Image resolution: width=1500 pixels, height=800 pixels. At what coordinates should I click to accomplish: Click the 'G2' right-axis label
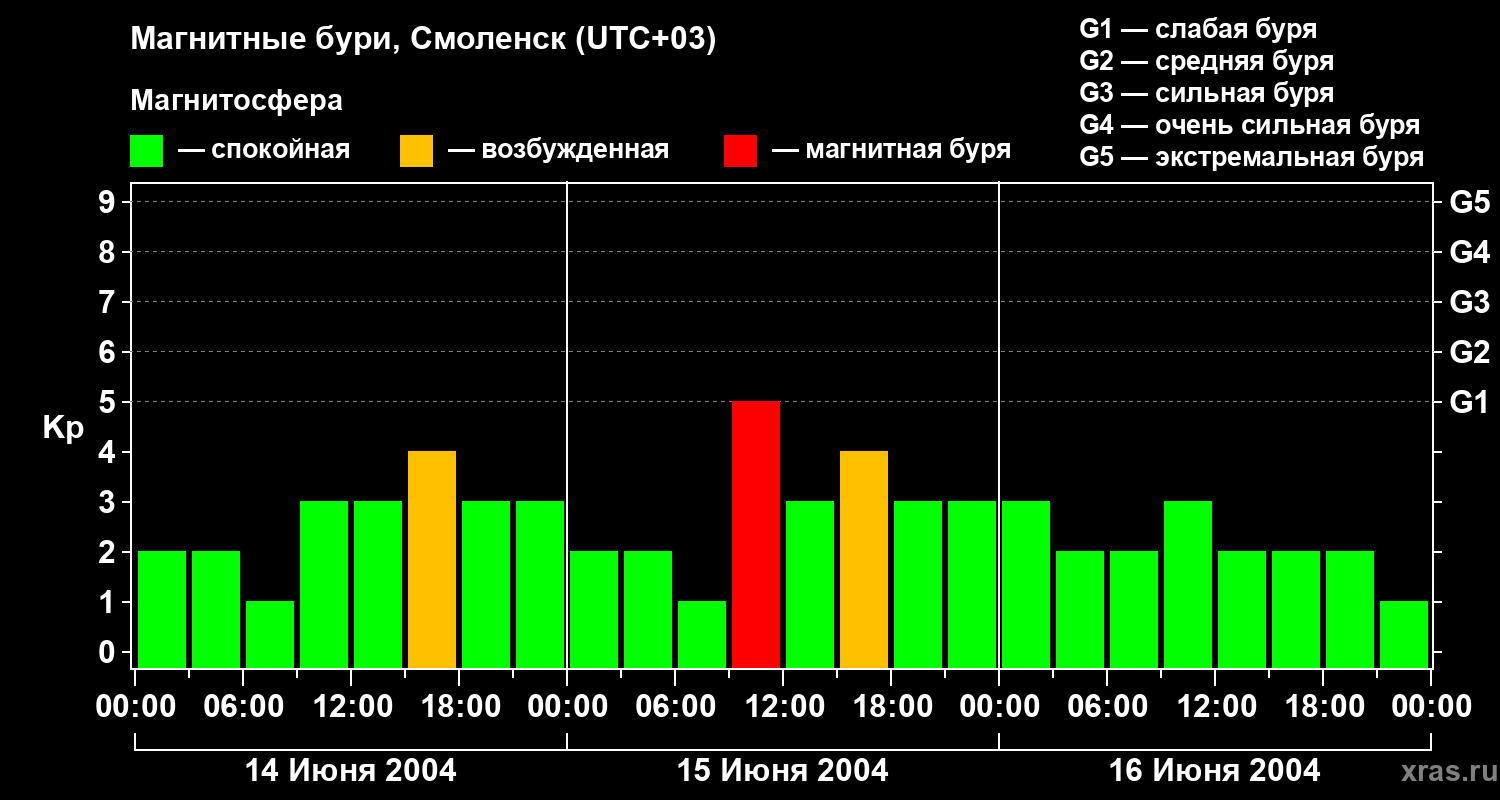(x=1469, y=352)
